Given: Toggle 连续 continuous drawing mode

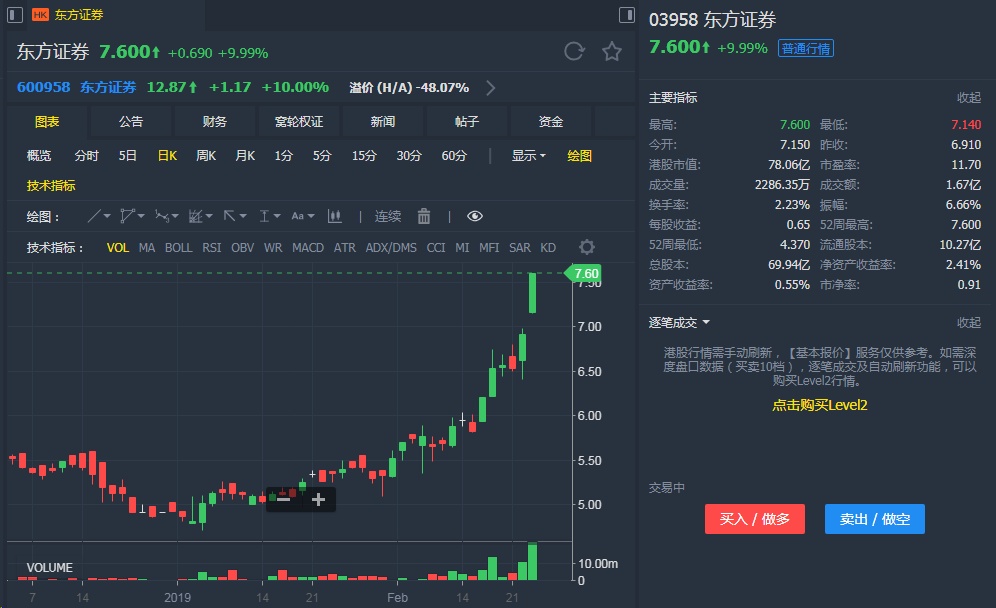Looking at the screenshot, I should (387, 217).
